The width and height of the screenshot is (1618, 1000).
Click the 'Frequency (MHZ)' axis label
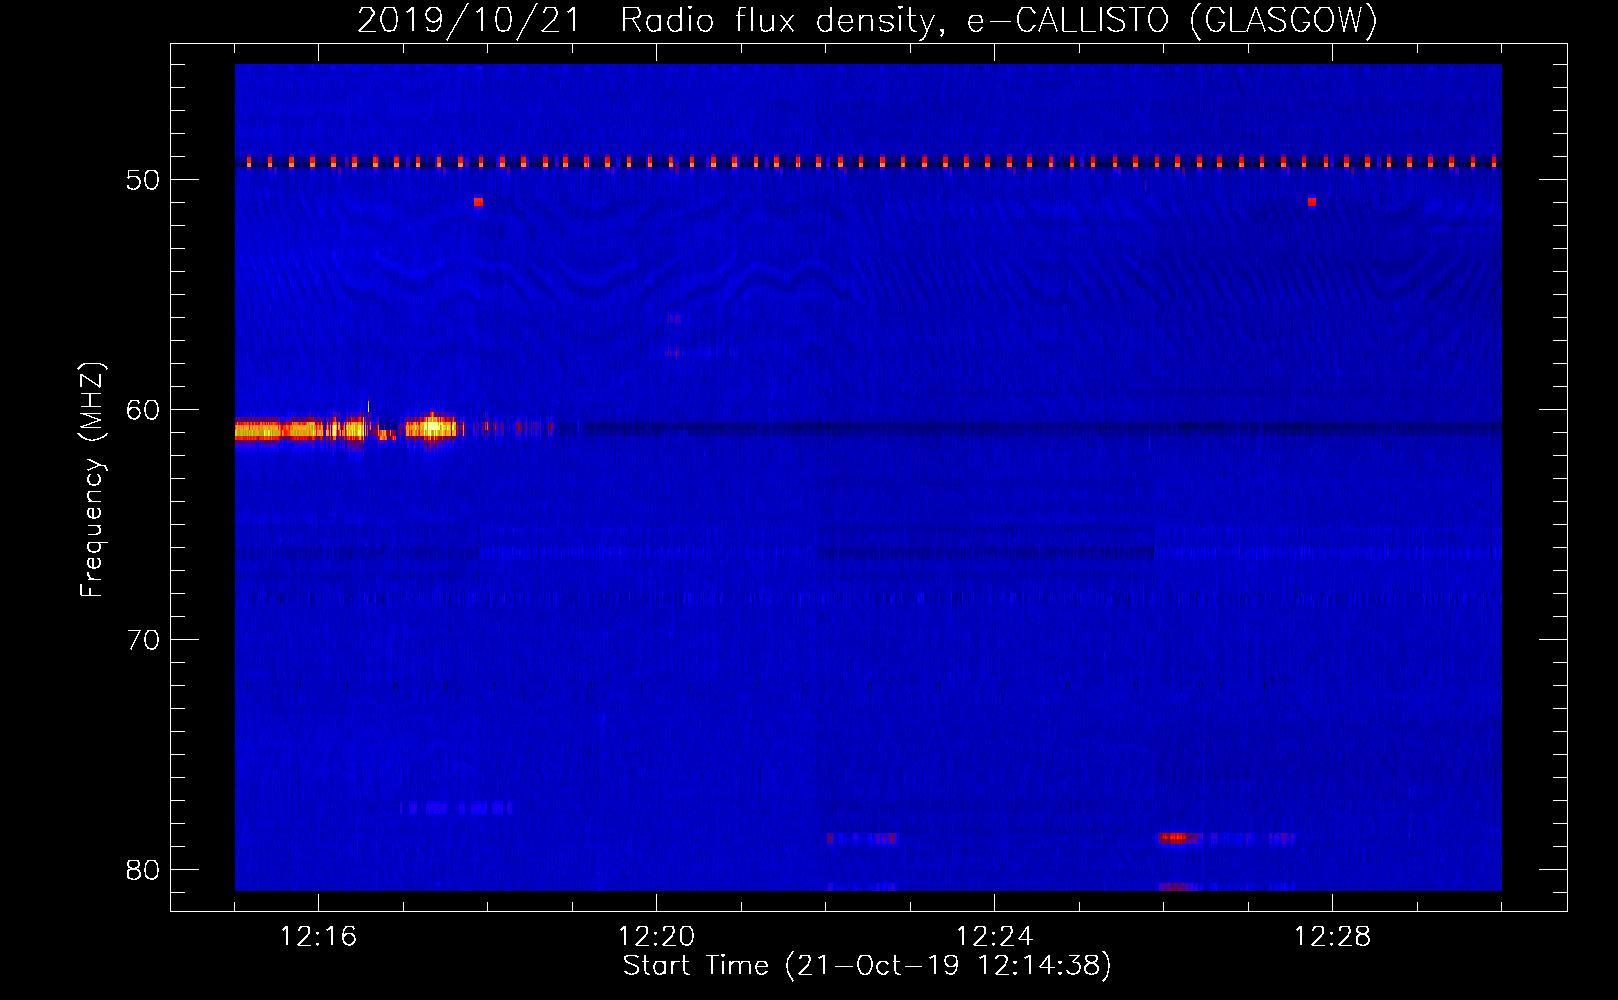[92, 480]
